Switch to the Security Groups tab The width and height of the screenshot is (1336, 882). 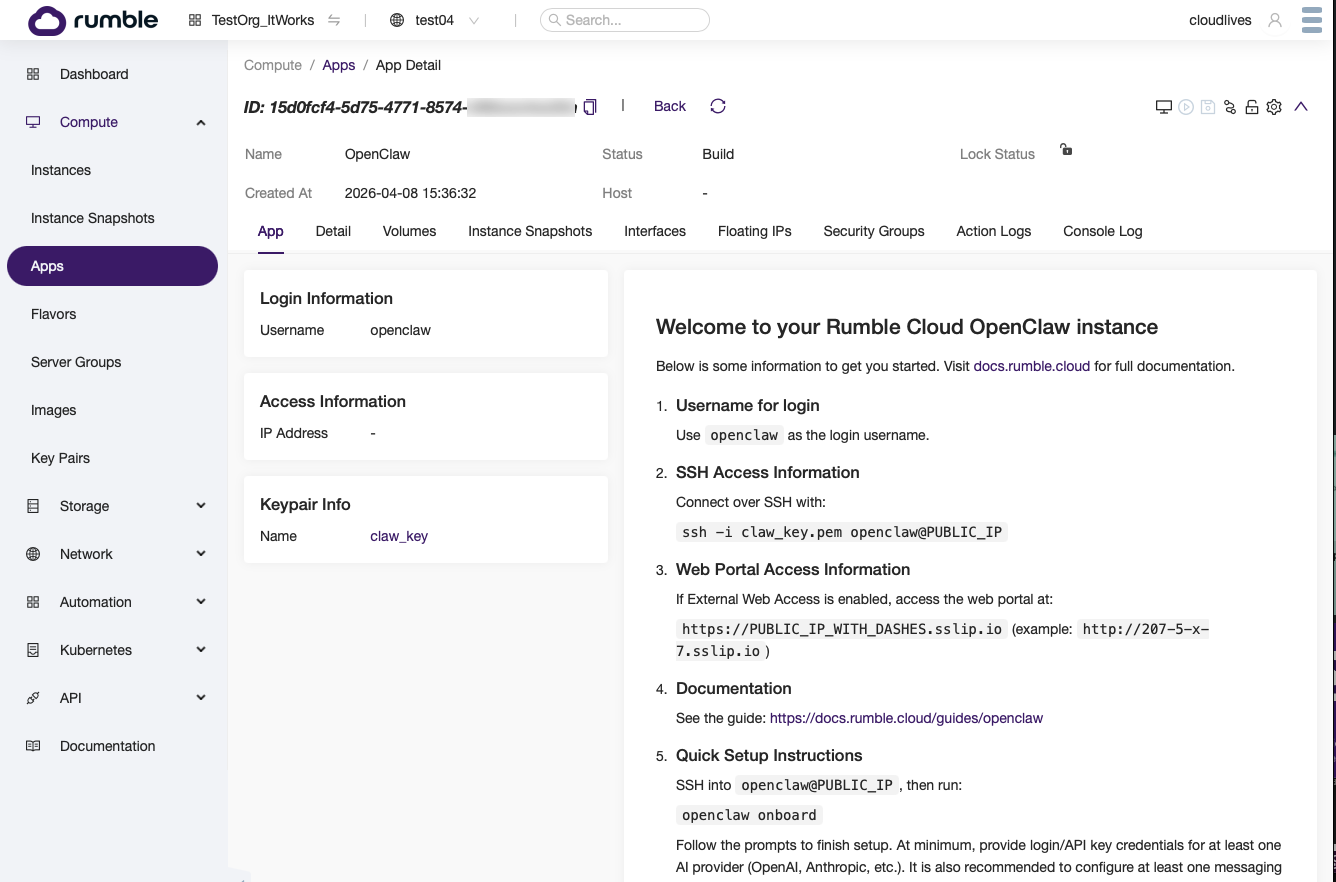tap(873, 231)
